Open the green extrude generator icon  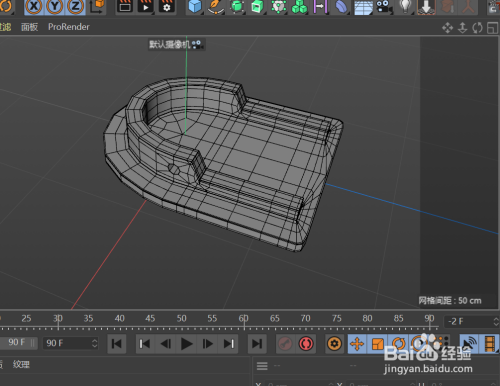pyautogui.click(x=257, y=6)
